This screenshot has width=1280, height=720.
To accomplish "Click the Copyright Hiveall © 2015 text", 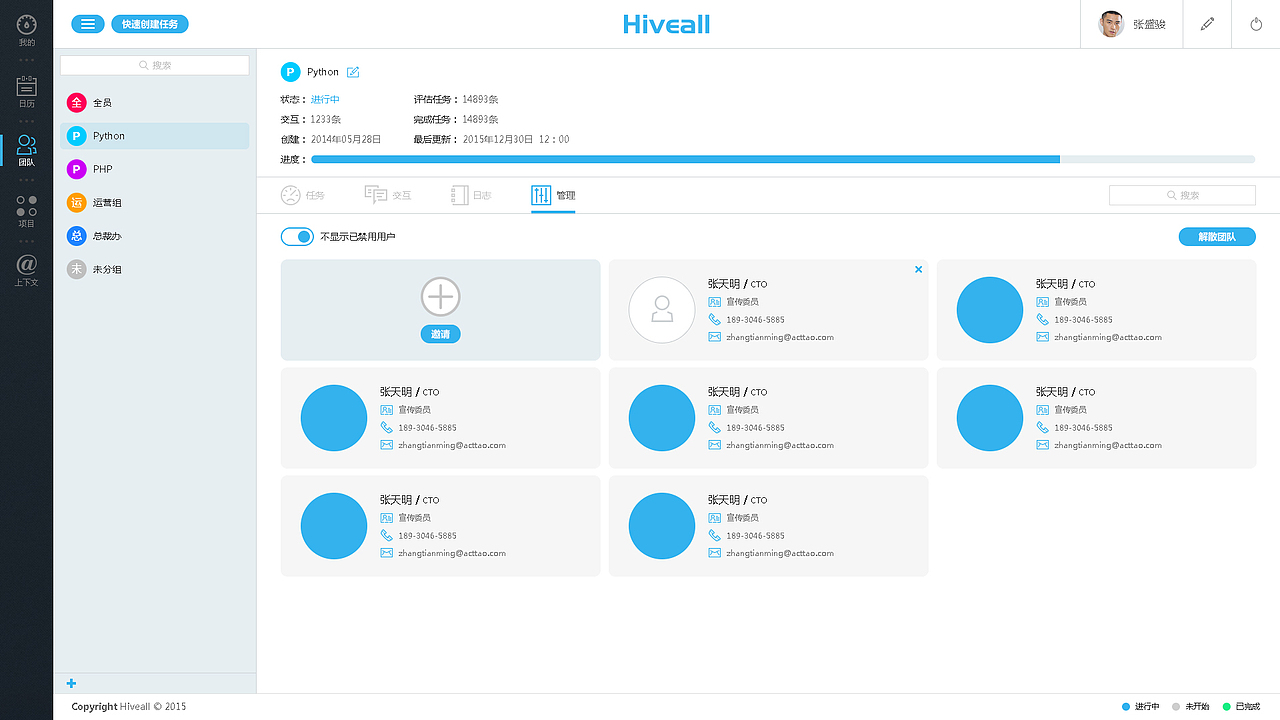I will (x=129, y=707).
